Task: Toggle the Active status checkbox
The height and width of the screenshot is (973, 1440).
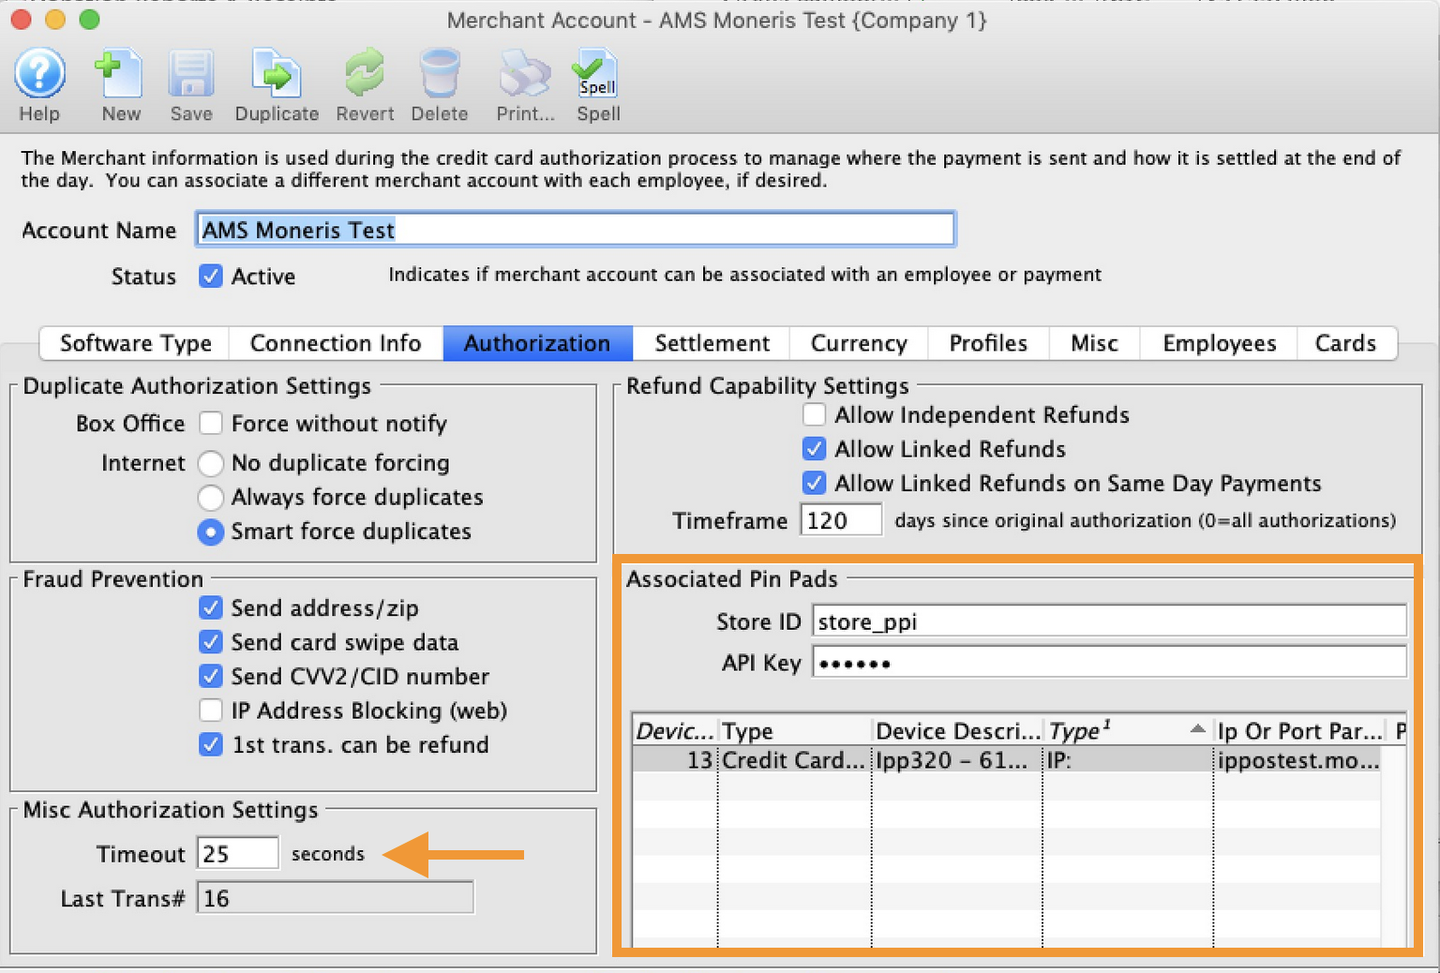Action: click(x=210, y=276)
